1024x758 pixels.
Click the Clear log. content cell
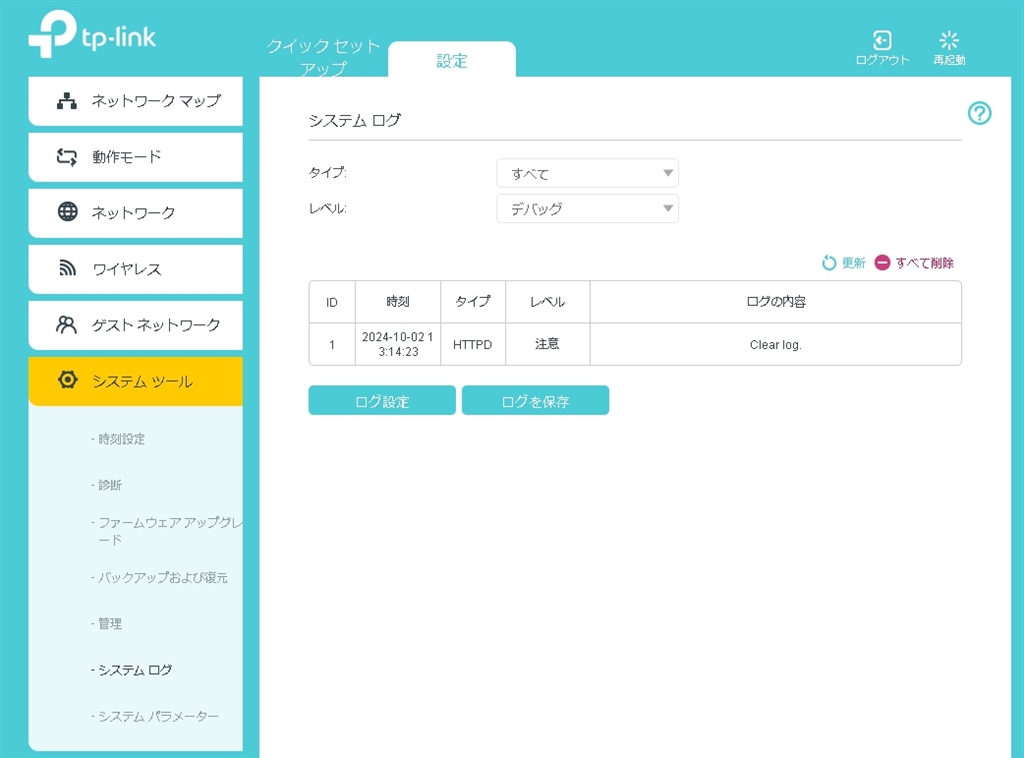pos(775,344)
